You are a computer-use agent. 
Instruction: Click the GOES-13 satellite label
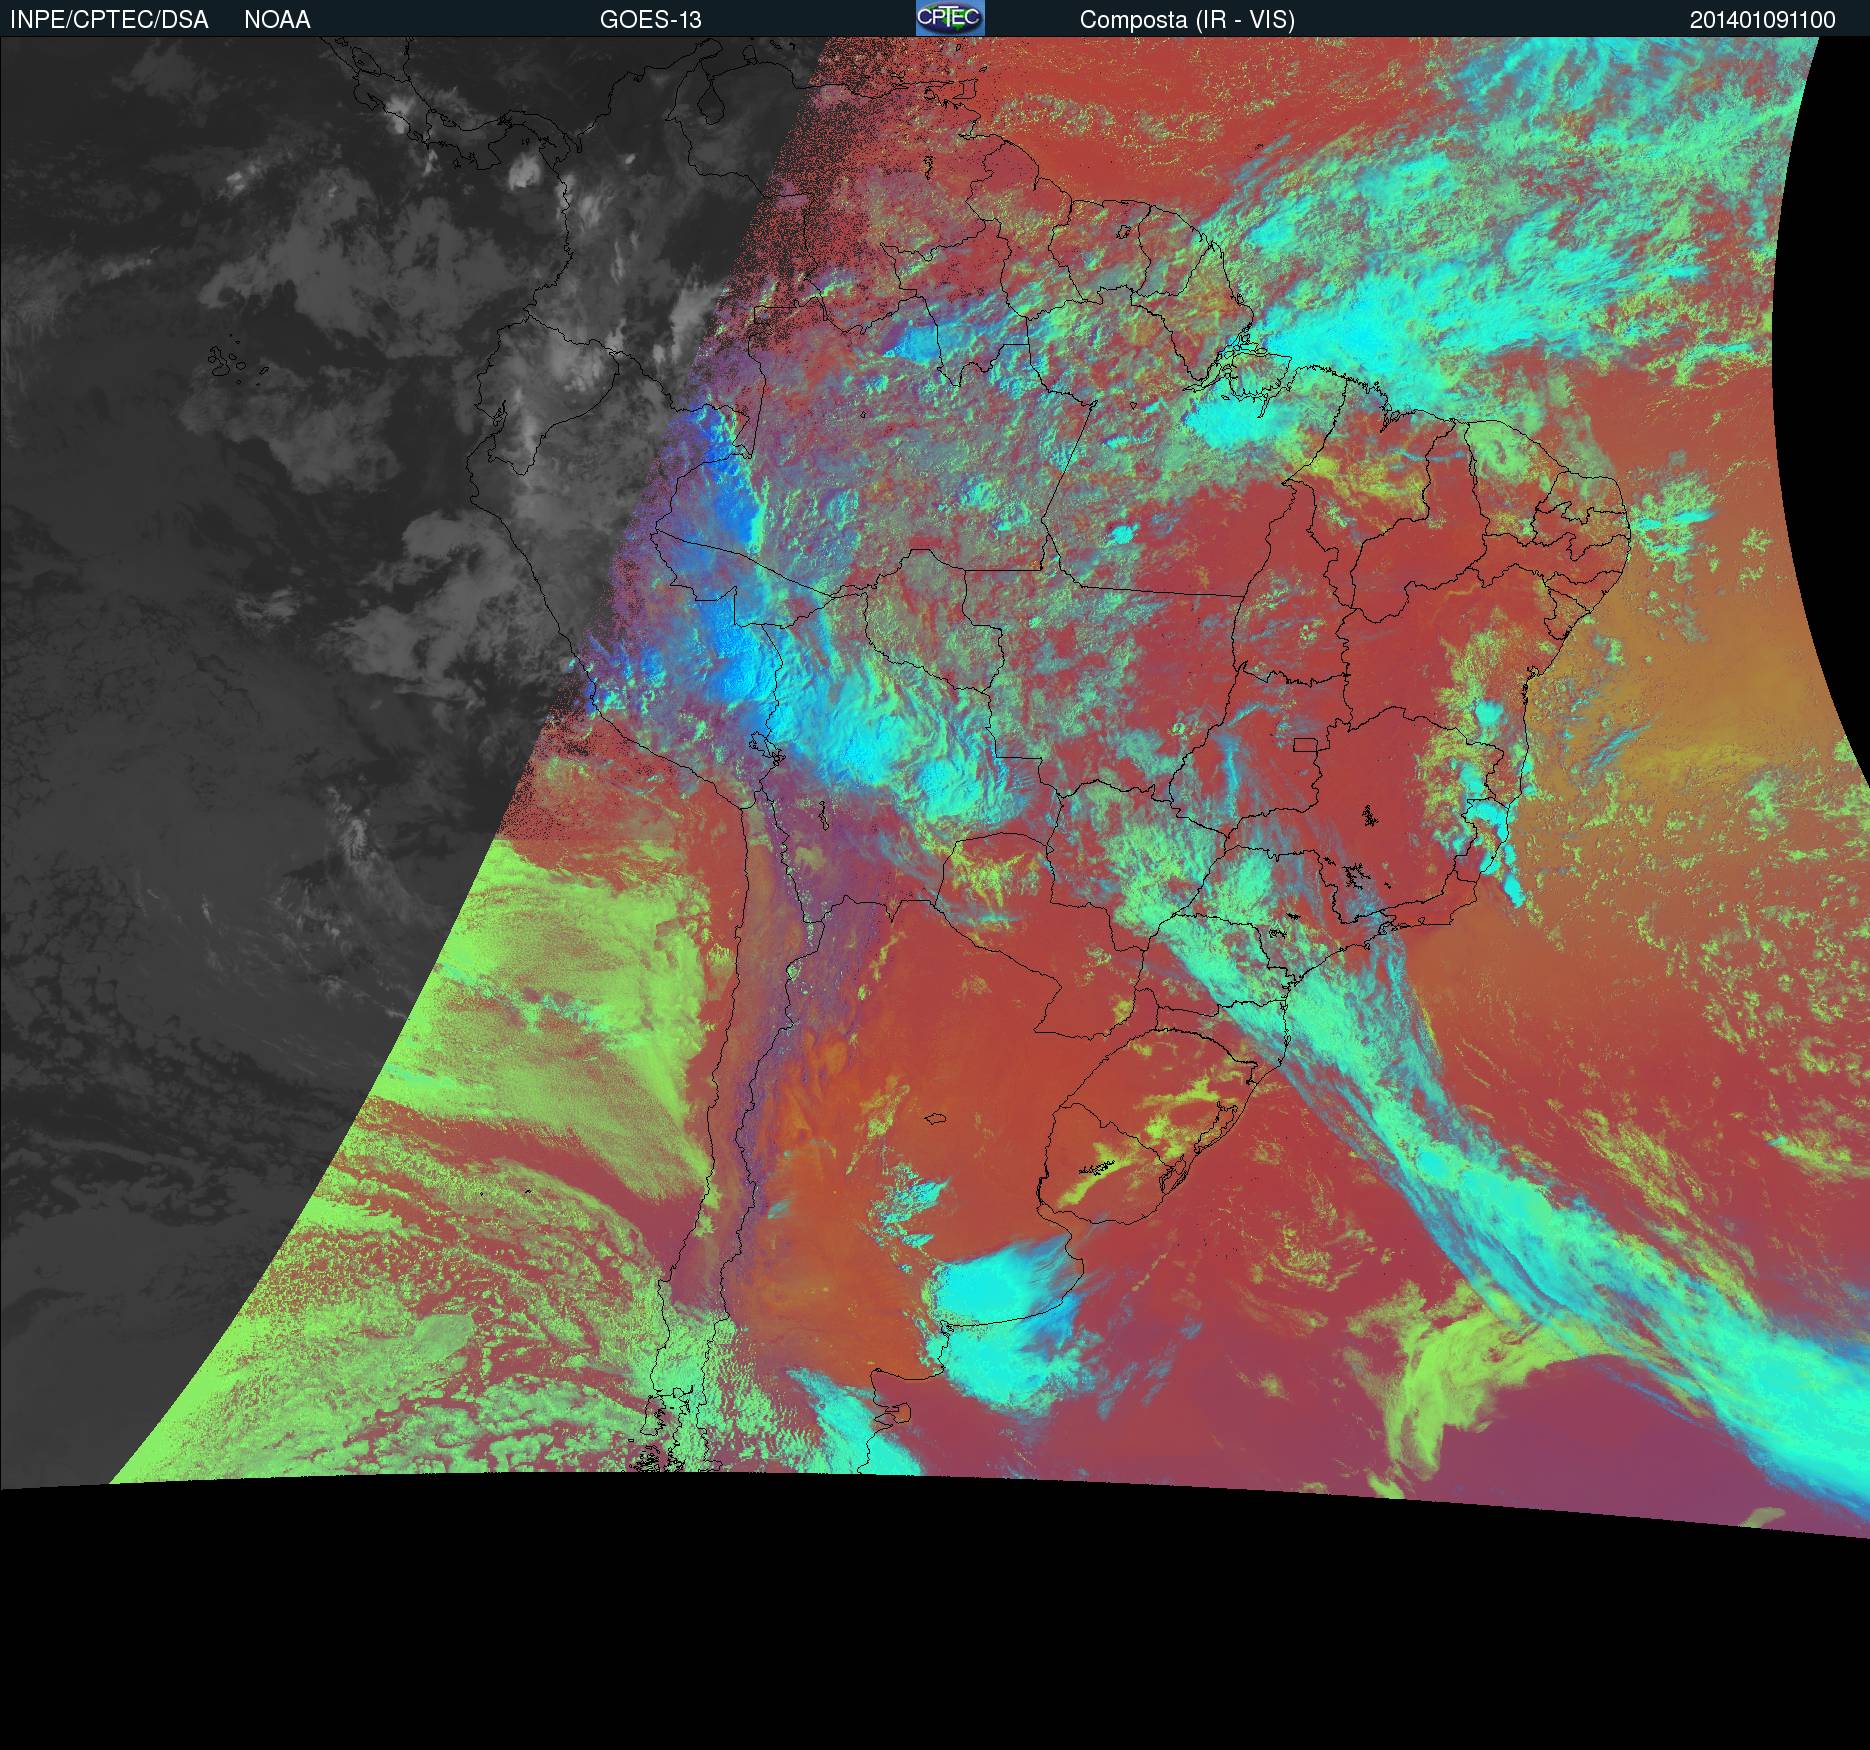(x=650, y=20)
